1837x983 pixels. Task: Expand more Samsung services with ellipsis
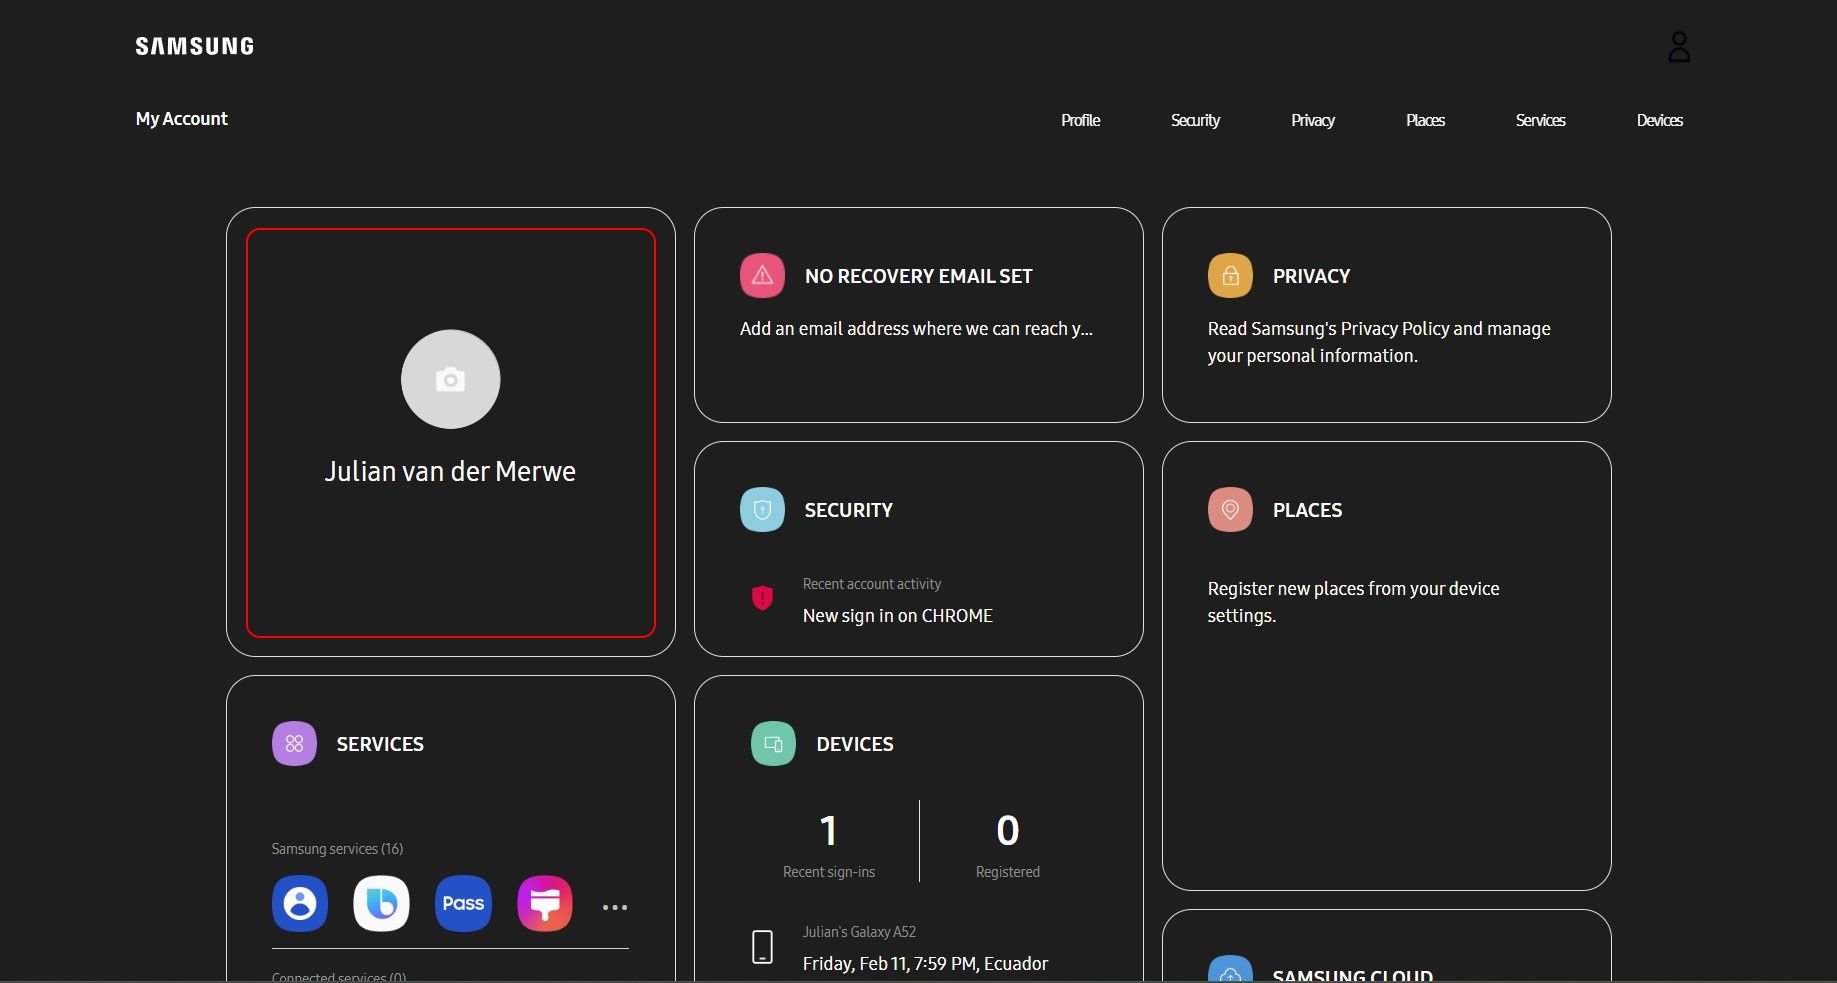(x=614, y=907)
